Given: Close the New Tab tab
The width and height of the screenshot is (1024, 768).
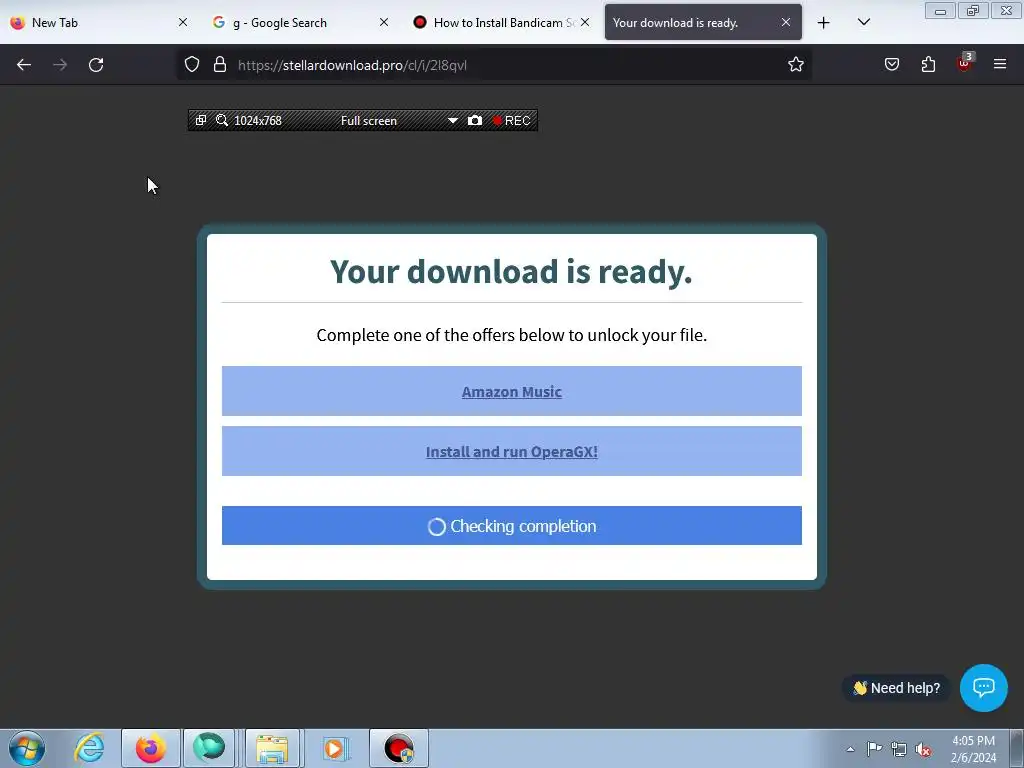Looking at the screenshot, I should coord(183,23).
